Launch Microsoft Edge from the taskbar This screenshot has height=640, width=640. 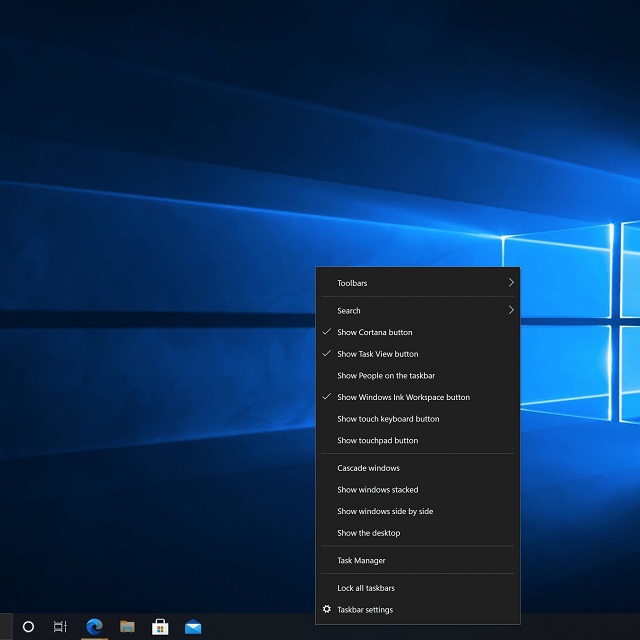[x=94, y=627]
